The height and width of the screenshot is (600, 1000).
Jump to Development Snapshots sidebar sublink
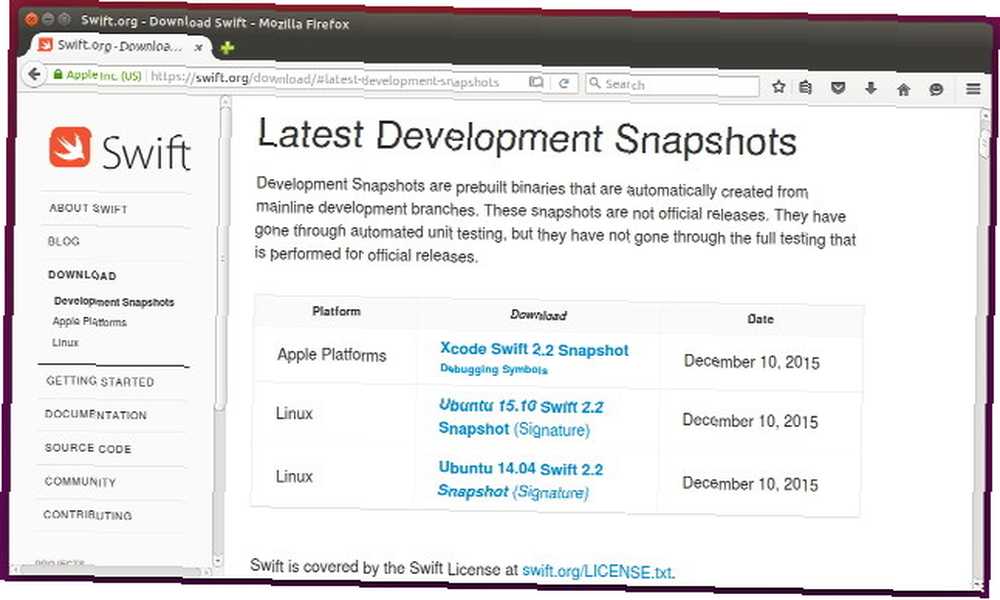[x=114, y=302]
